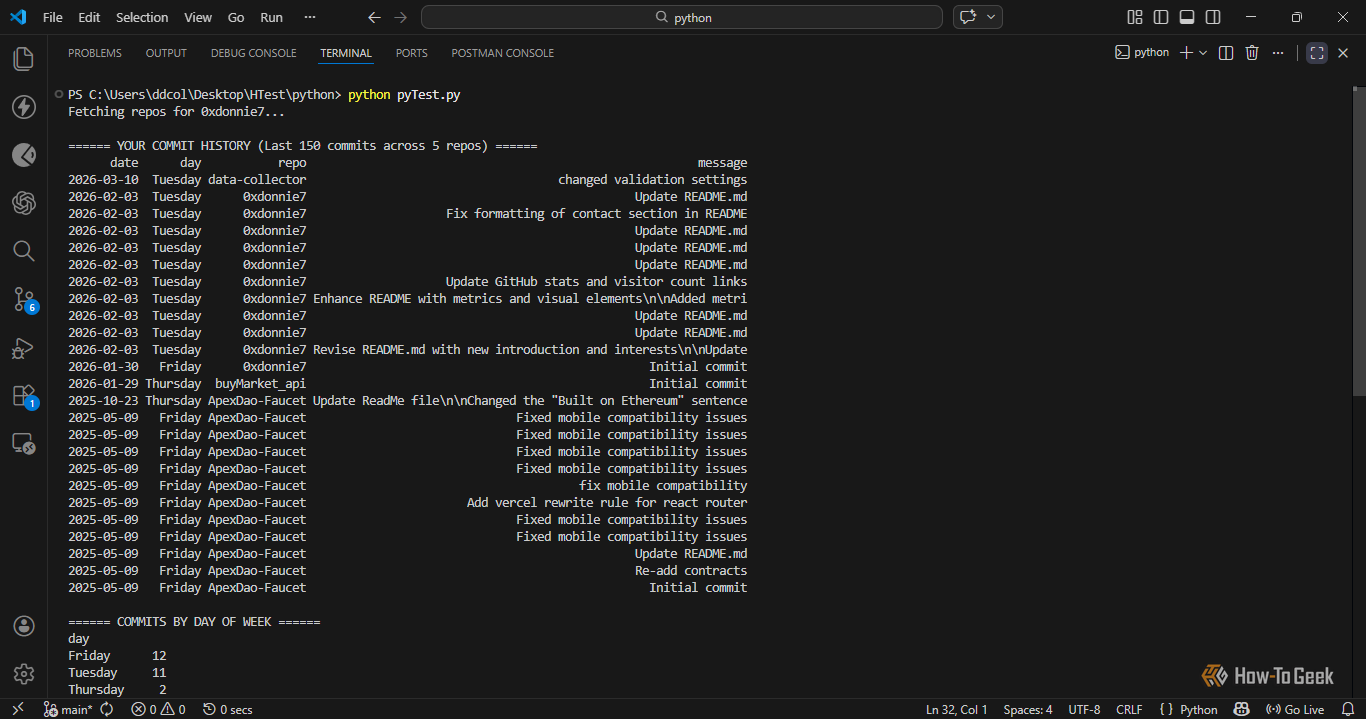
Task: Click the 'changed validation settings' commit message
Action: (652, 180)
